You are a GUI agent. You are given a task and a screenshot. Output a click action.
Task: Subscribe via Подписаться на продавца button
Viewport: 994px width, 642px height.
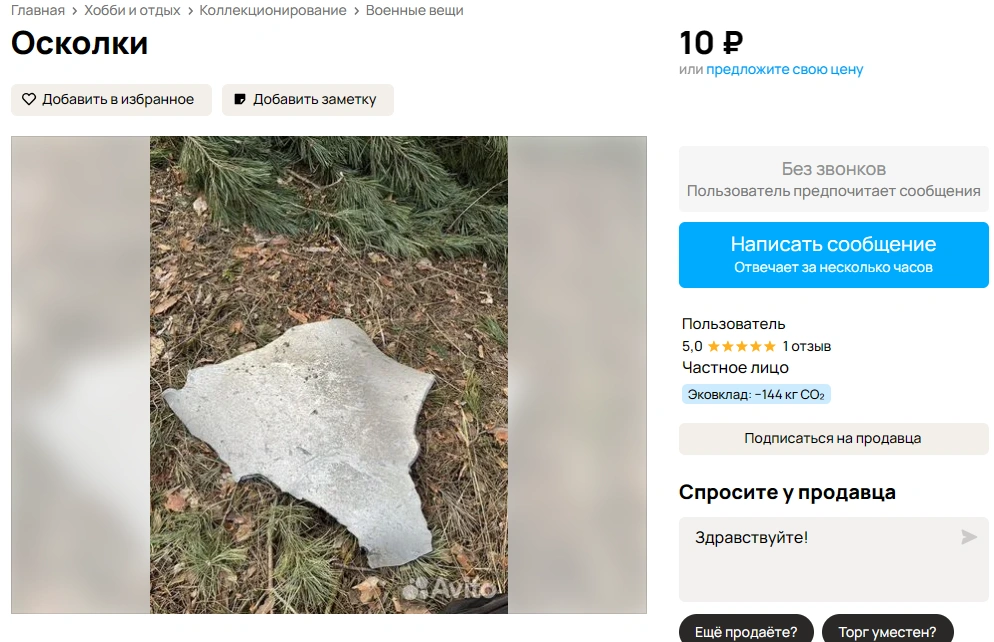coord(833,438)
